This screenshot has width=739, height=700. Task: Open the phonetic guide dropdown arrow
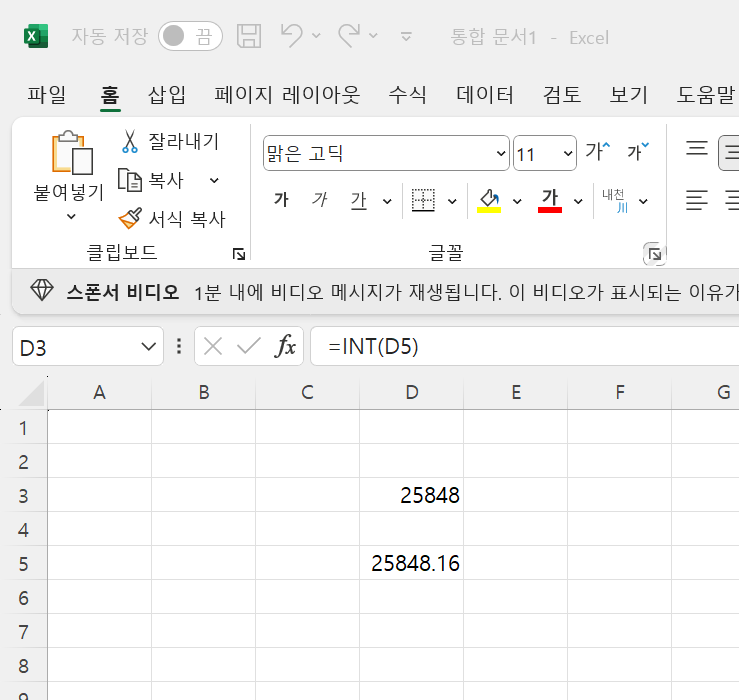pyautogui.click(x=643, y=202)
